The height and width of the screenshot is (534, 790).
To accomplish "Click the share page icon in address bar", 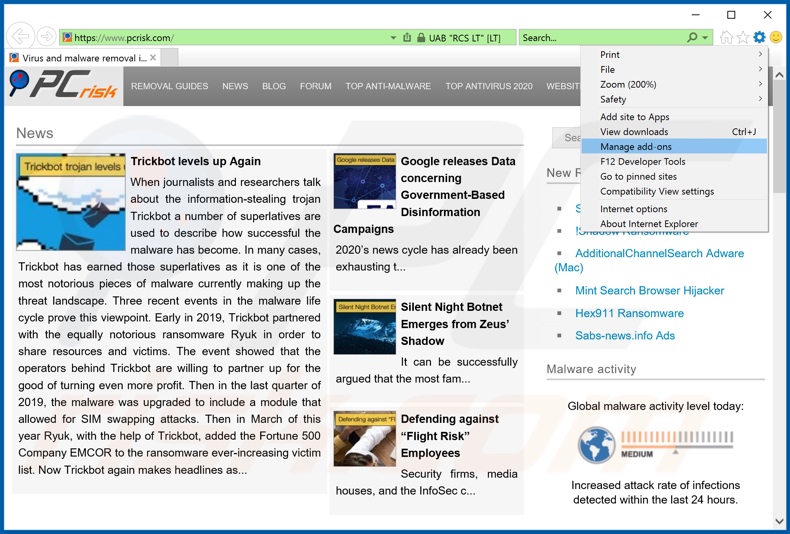I will click(x=407, y=38).
